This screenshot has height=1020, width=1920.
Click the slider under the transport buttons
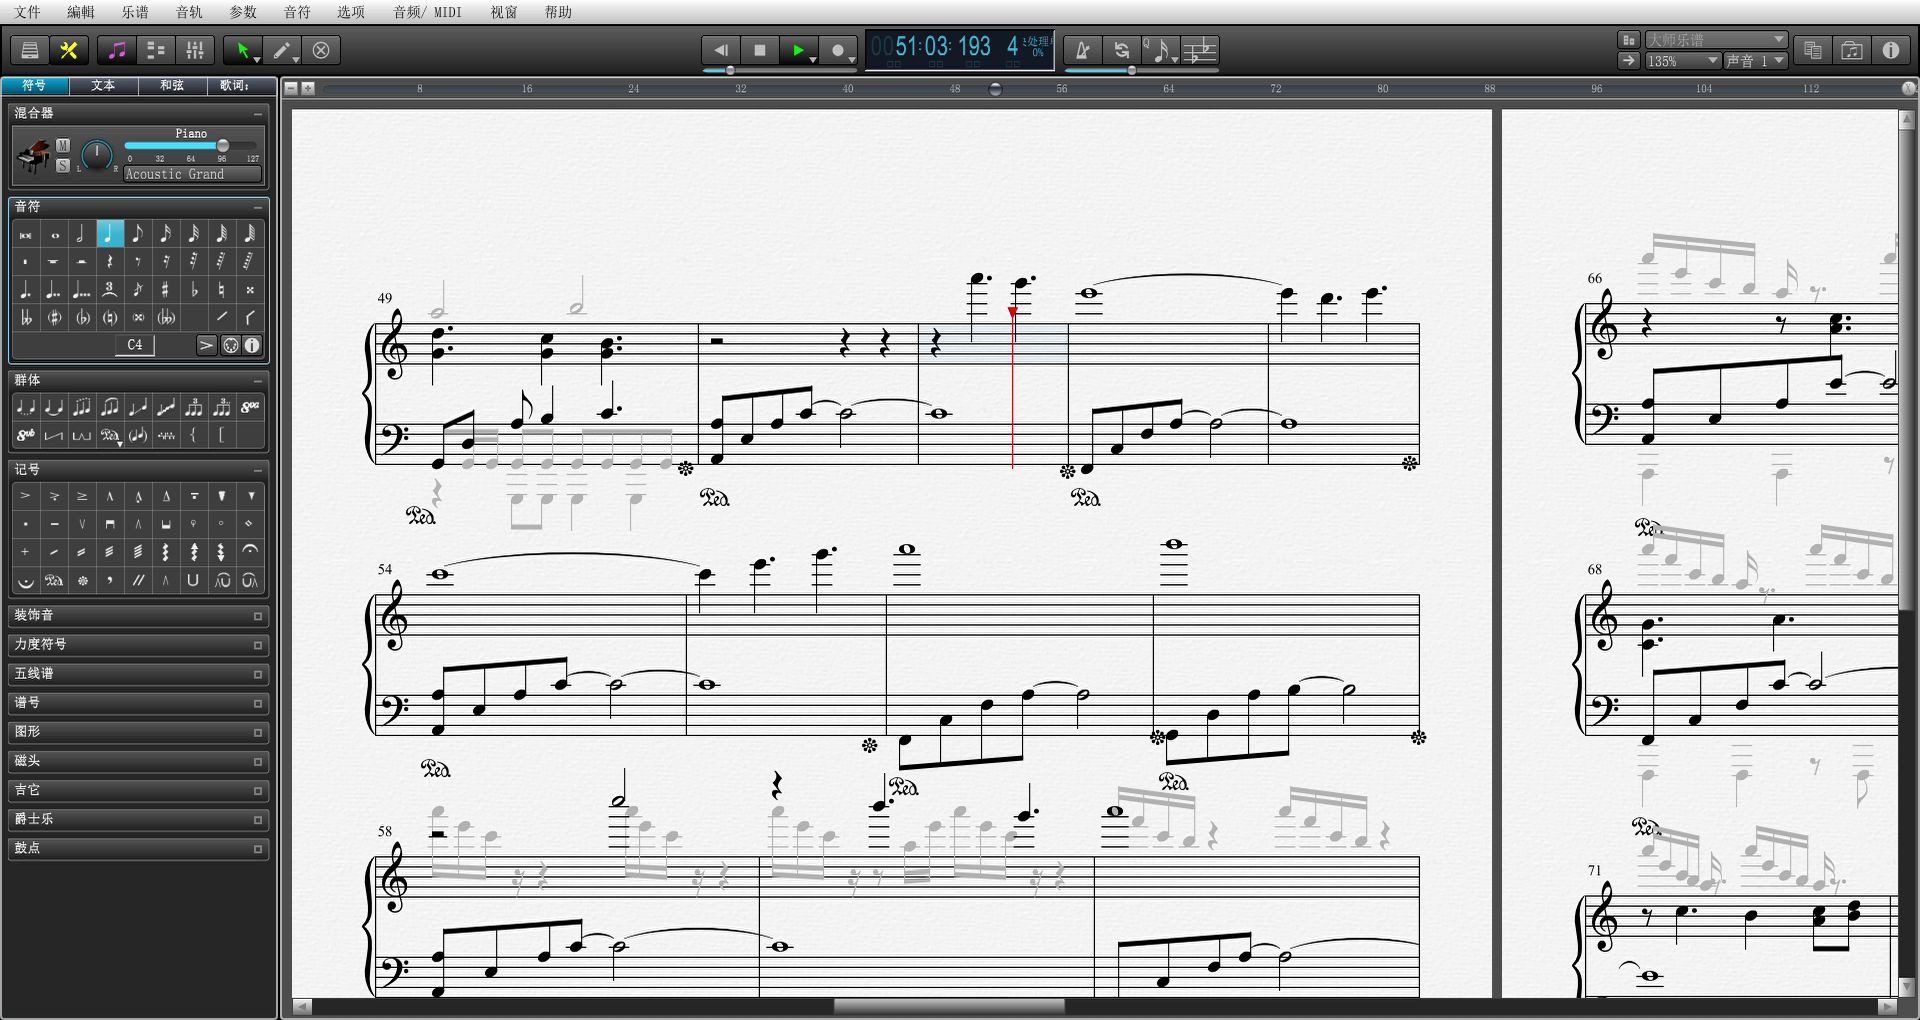pos(780,70)
